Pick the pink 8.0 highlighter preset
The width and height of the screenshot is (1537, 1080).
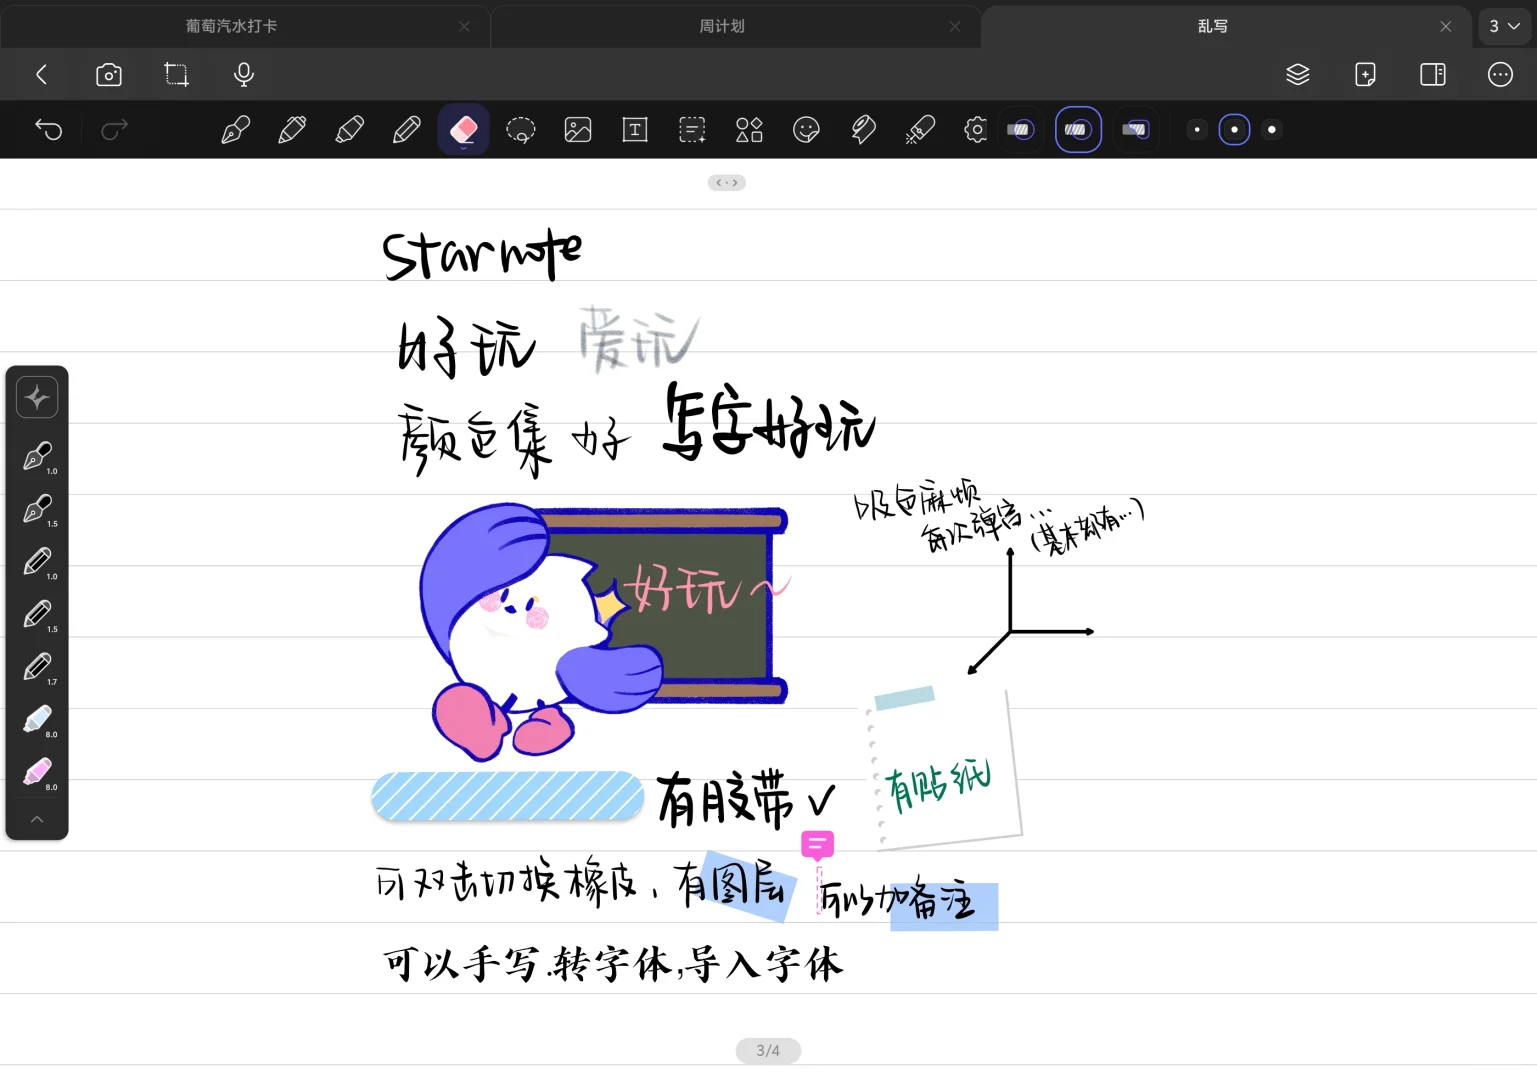pos(38,774)
